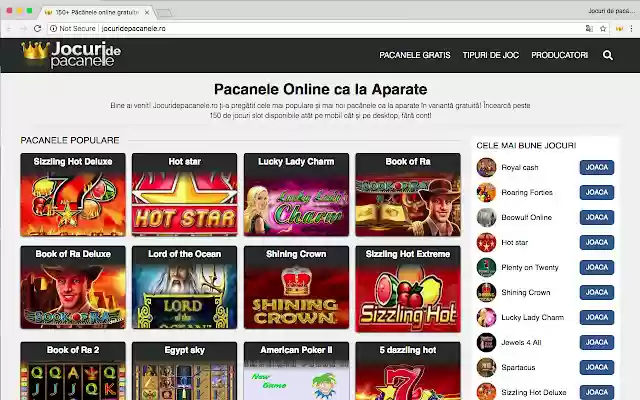Screen dimensions: 640x400
Task: Open the Hot star game card
Action: tap(184, 195)
